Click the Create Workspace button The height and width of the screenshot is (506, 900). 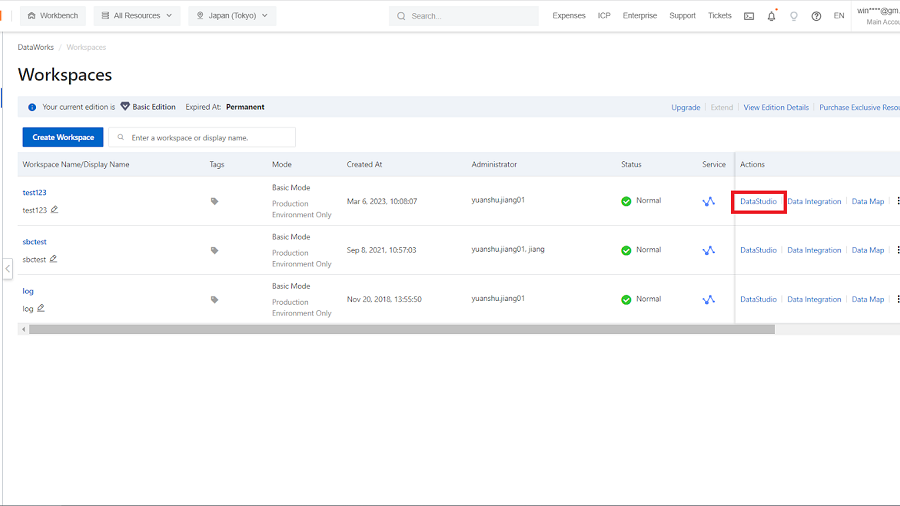[x=63, y=137]
